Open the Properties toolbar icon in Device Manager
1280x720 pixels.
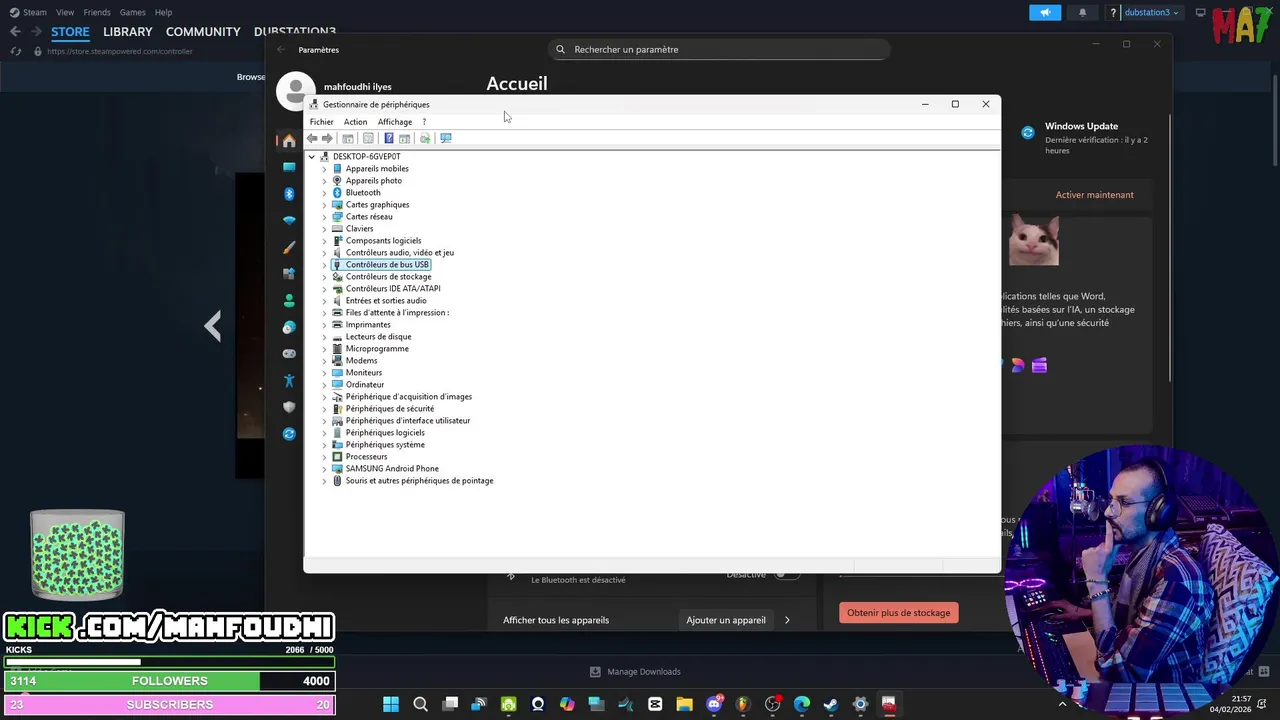click(368, 138)
